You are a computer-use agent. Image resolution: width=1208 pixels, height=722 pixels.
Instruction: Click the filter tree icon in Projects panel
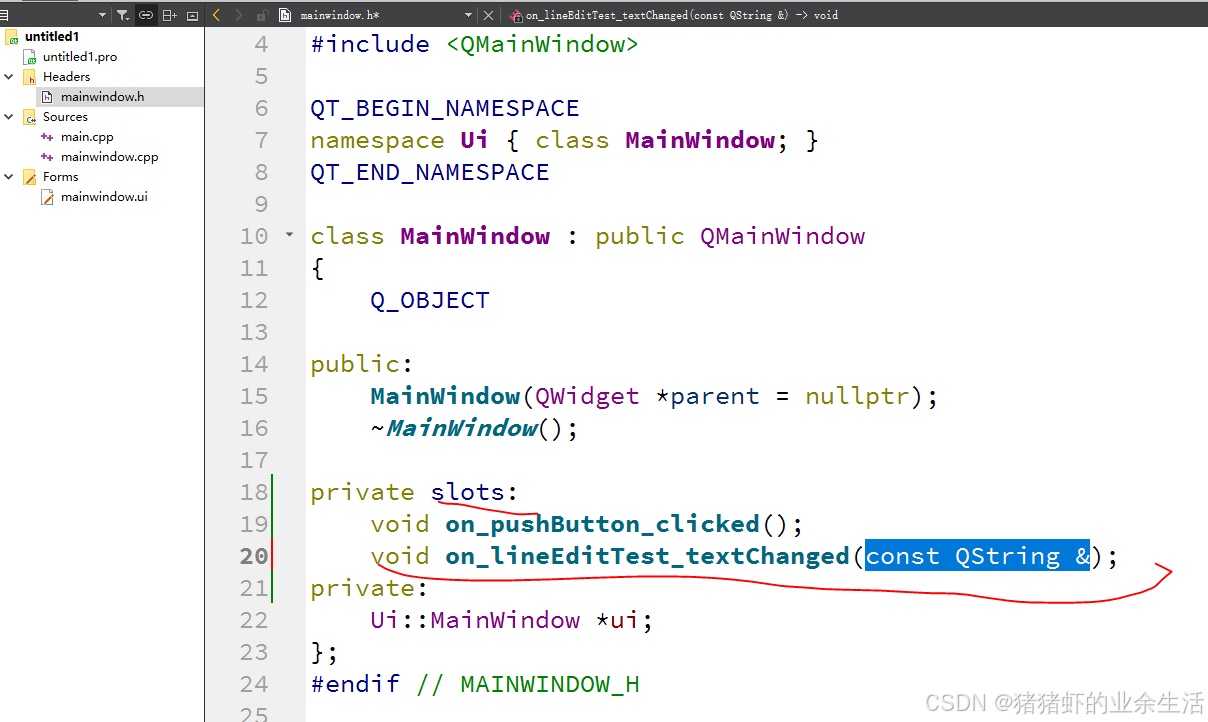(122, 15)
